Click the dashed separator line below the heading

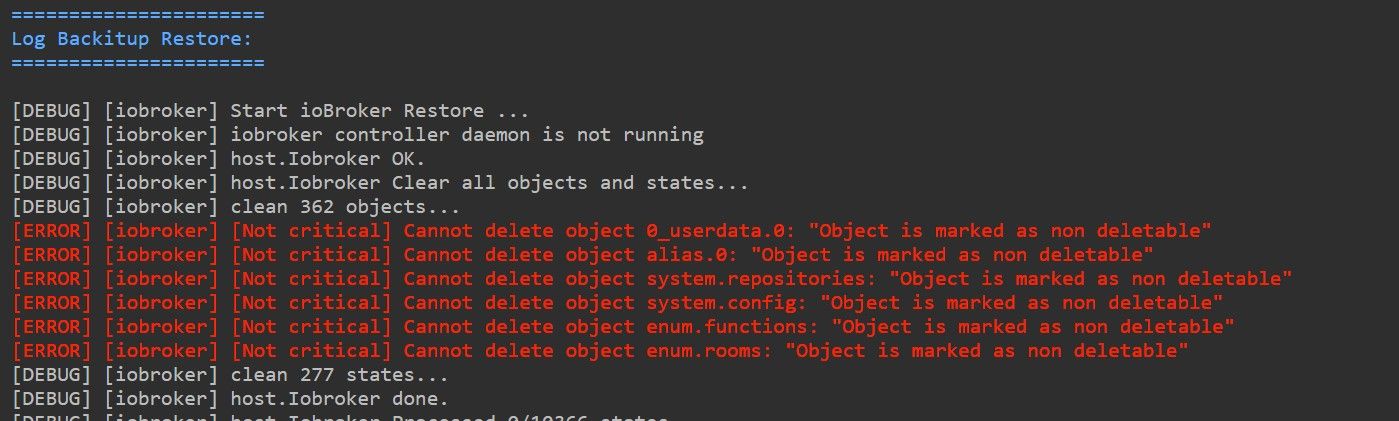tap(138, 63)
